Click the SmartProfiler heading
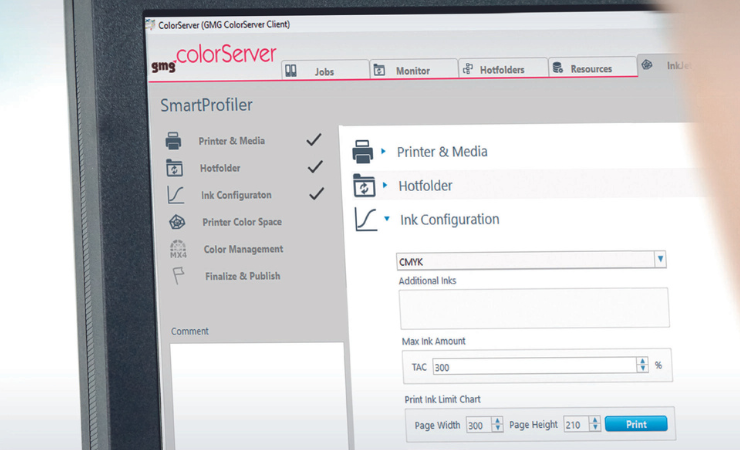 206,105
